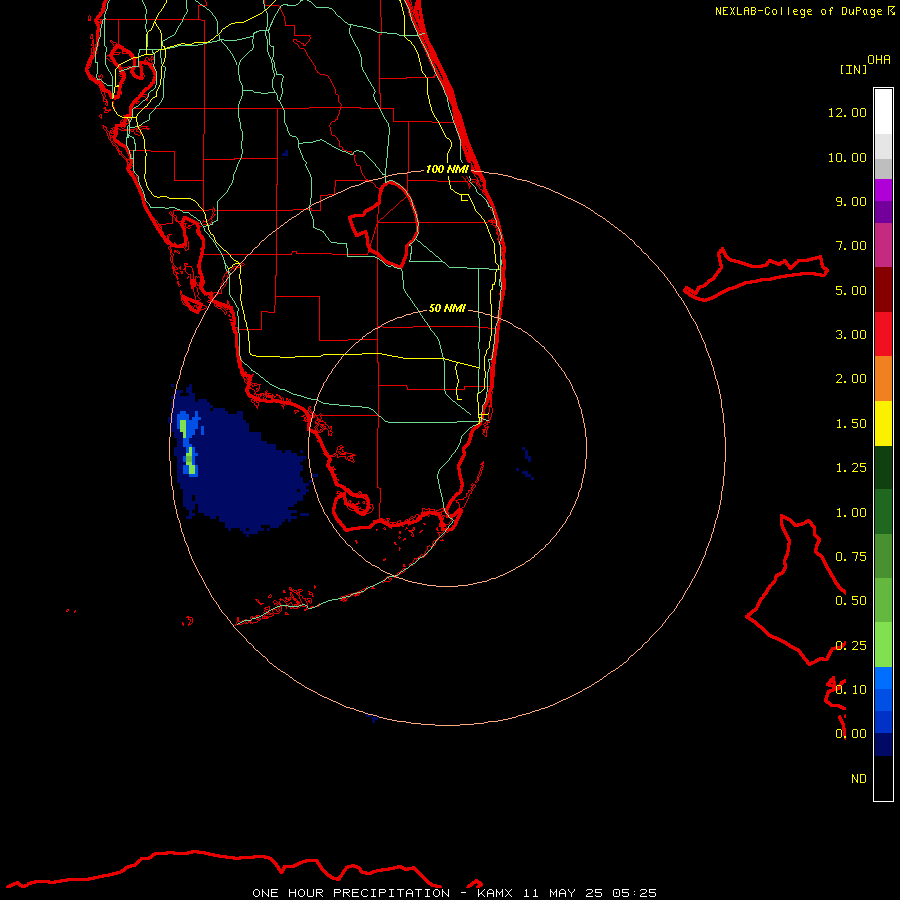Click the 'ONE HOUR PRECIPITATION' caption text
The width and height of the screenshot is (900, 900).
click(351, 893)
